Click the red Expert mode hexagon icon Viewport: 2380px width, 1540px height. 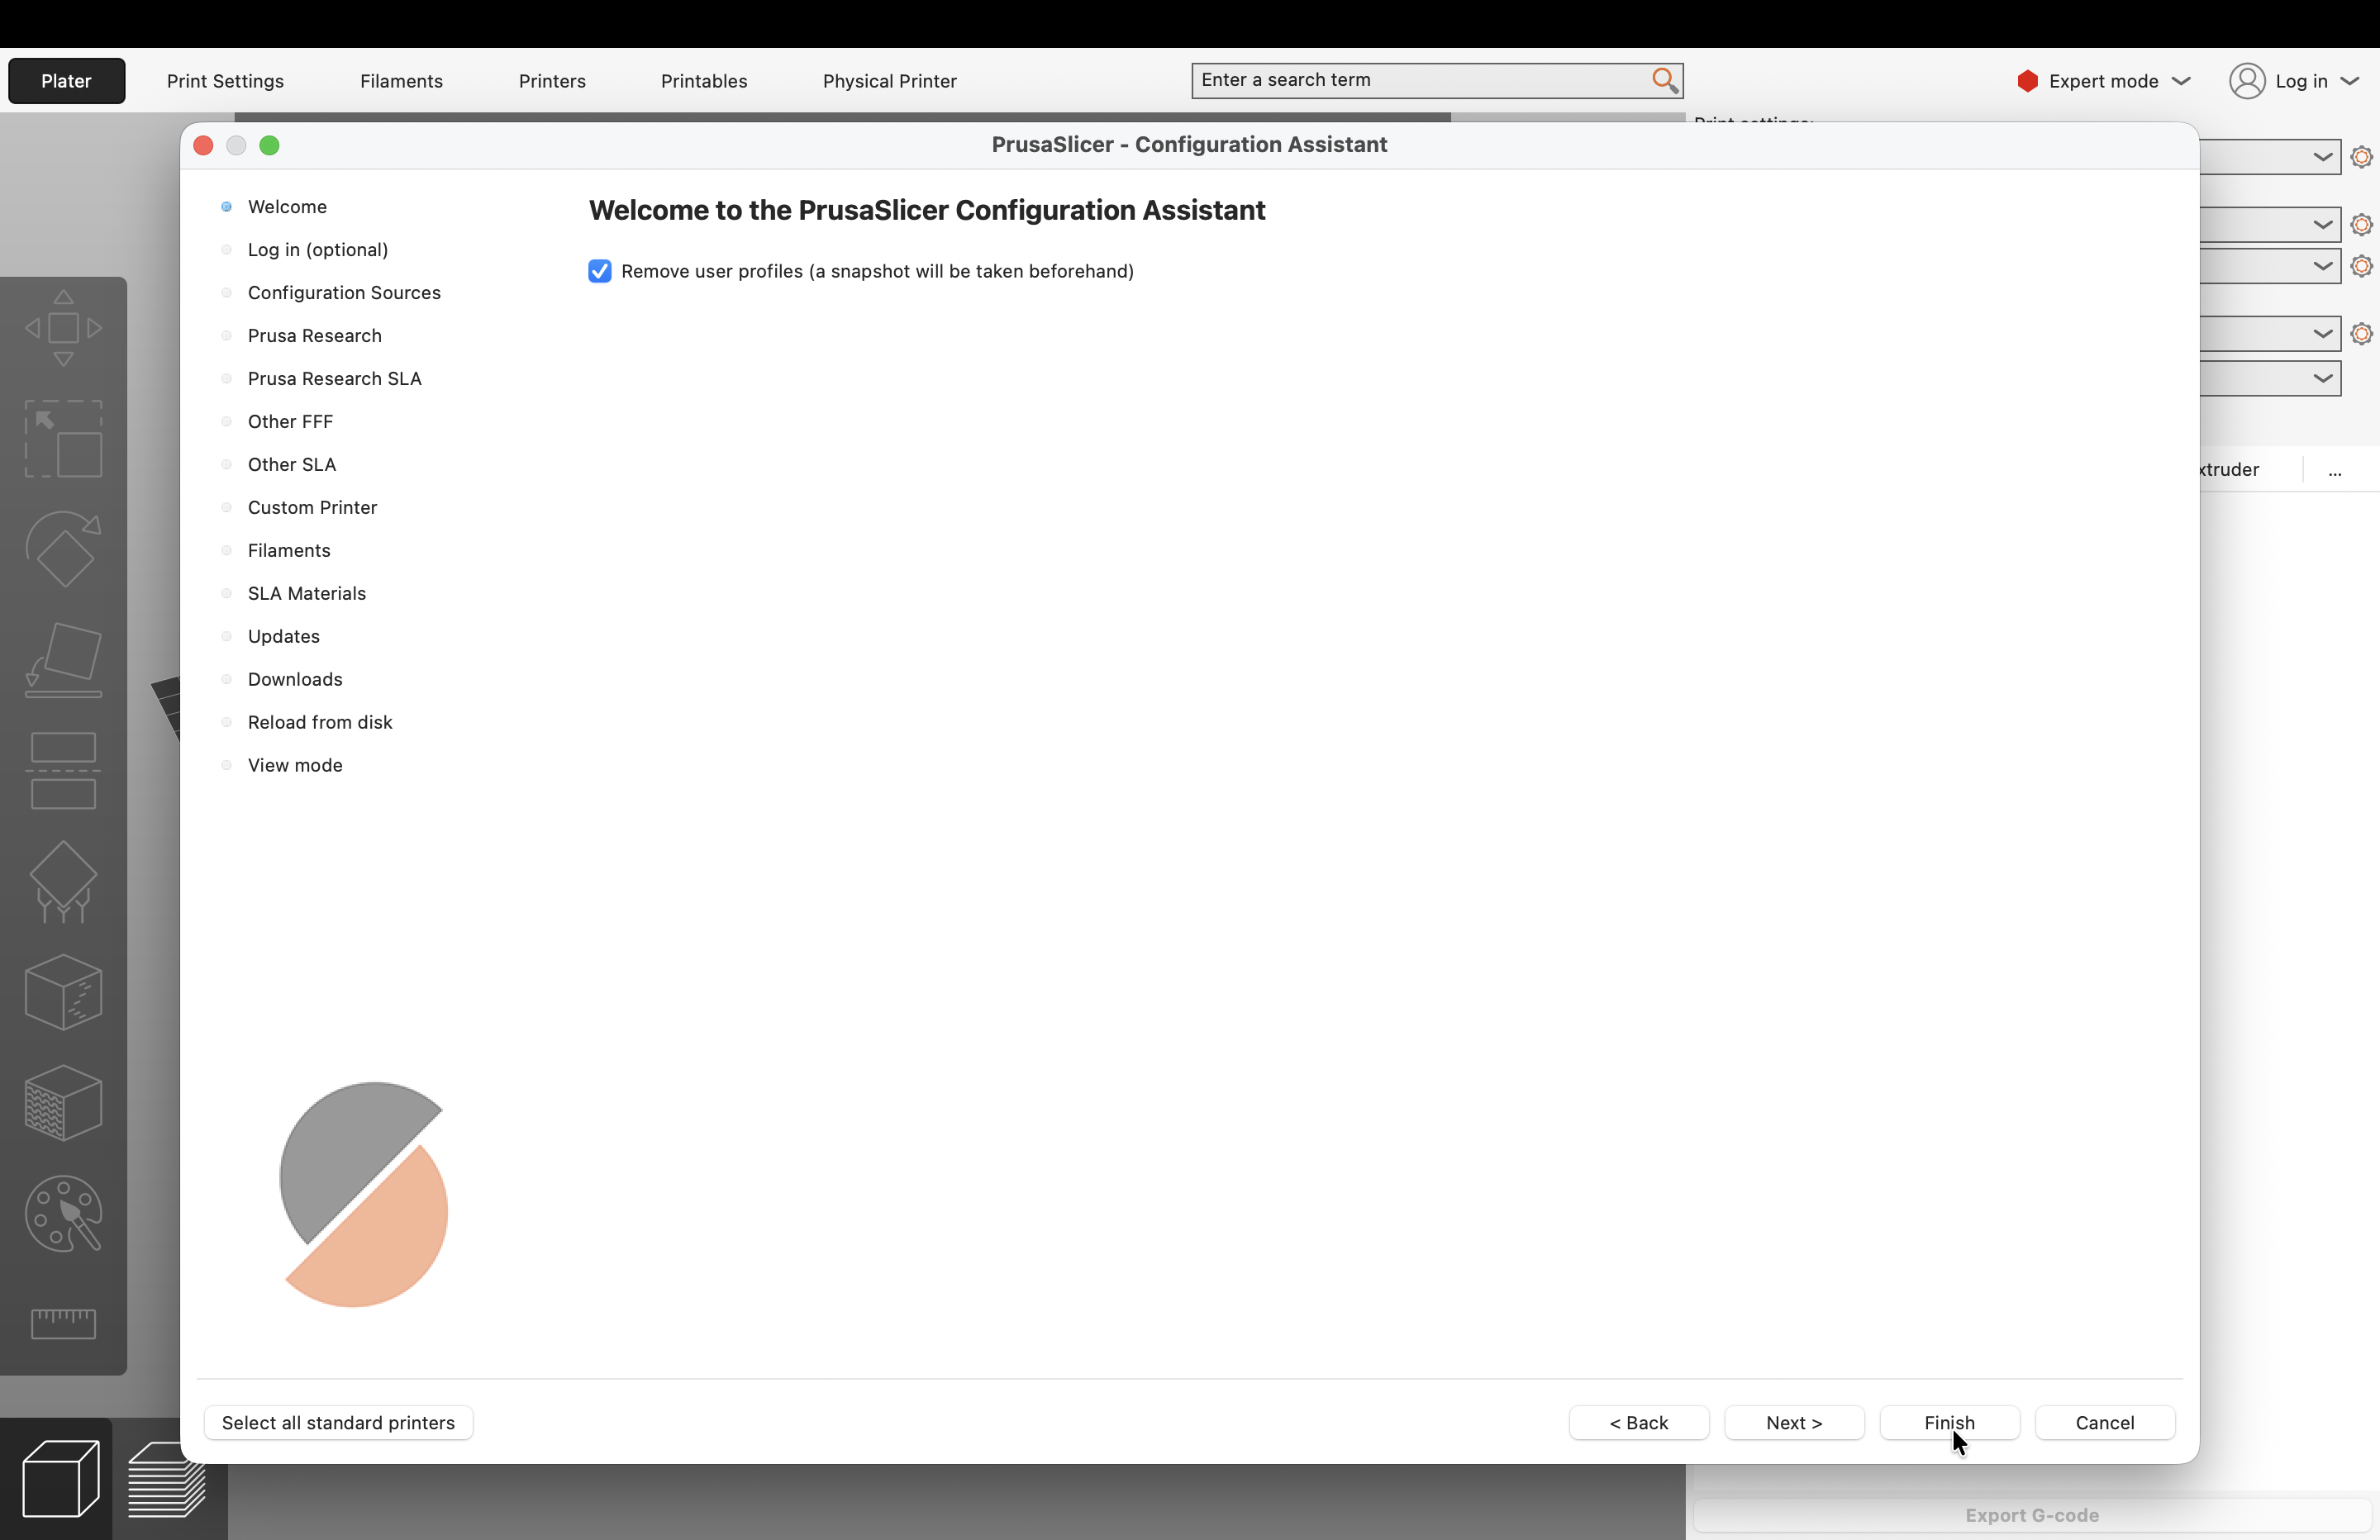tap(2027, 81)
